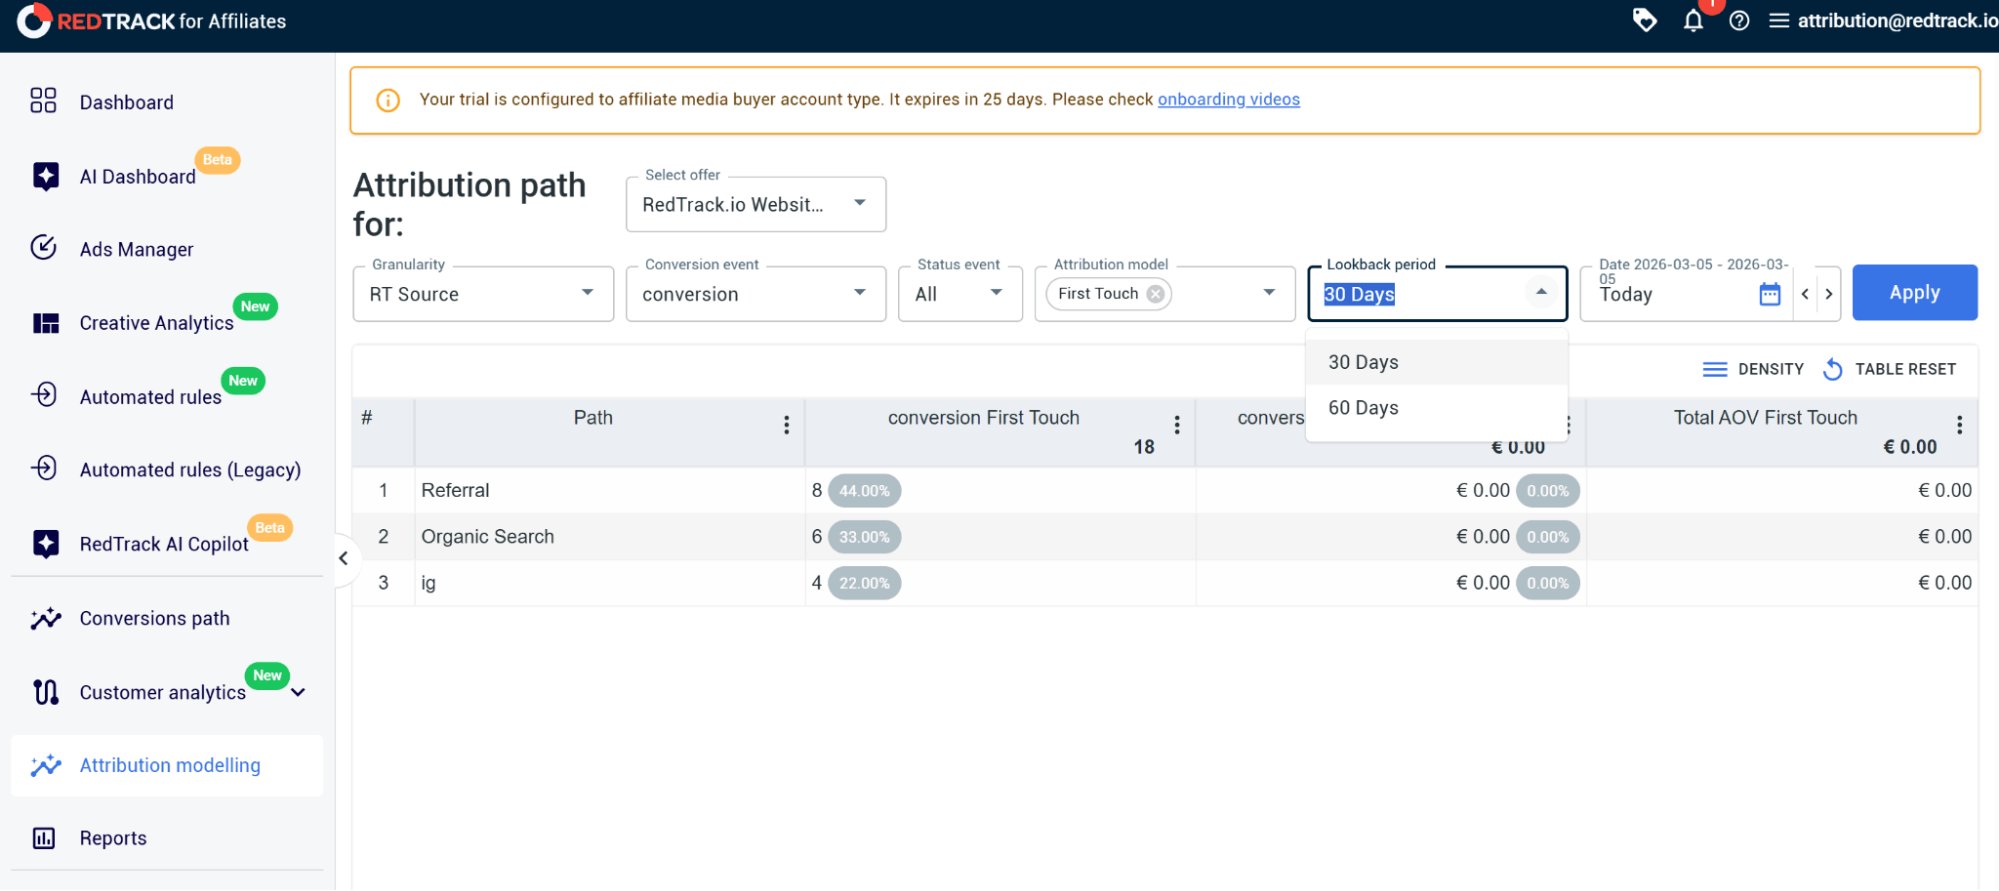Open the hamburger account menu icon

1779,21
